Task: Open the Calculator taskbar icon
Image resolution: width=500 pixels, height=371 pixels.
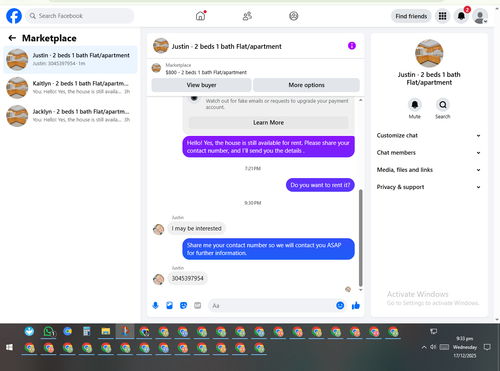Action: point(87,331)
